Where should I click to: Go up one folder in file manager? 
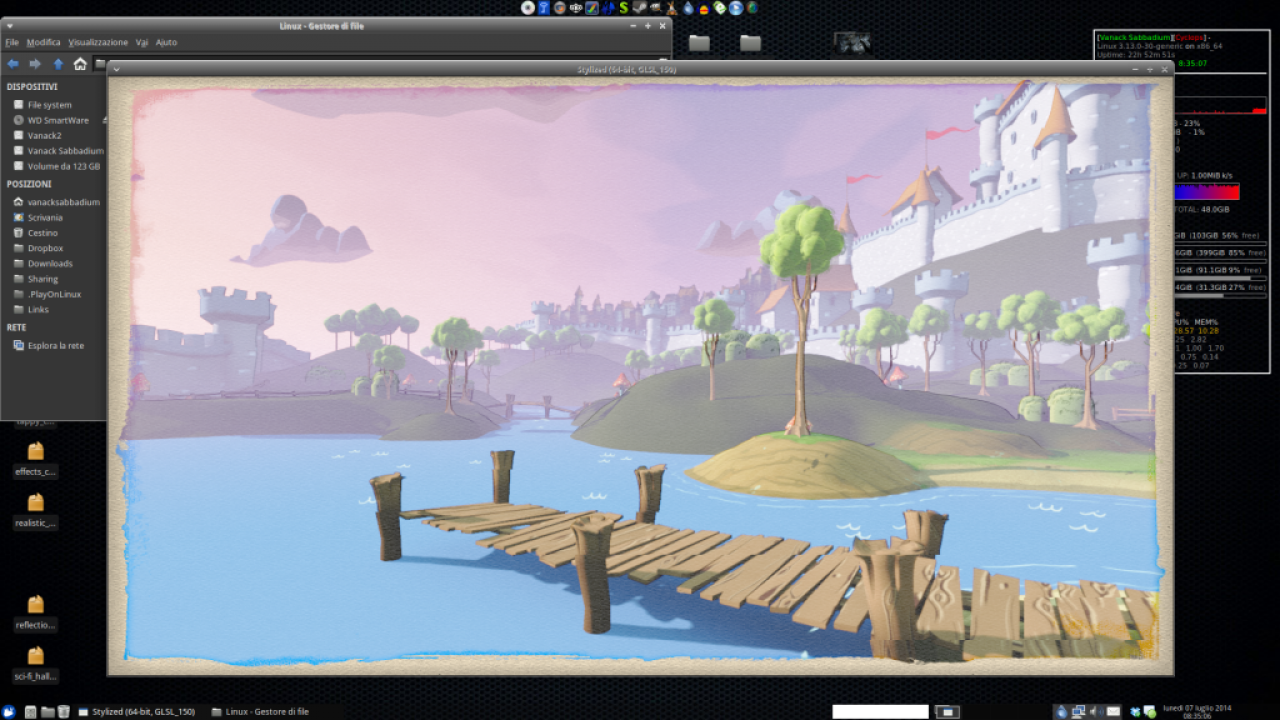tap(58, 64)
